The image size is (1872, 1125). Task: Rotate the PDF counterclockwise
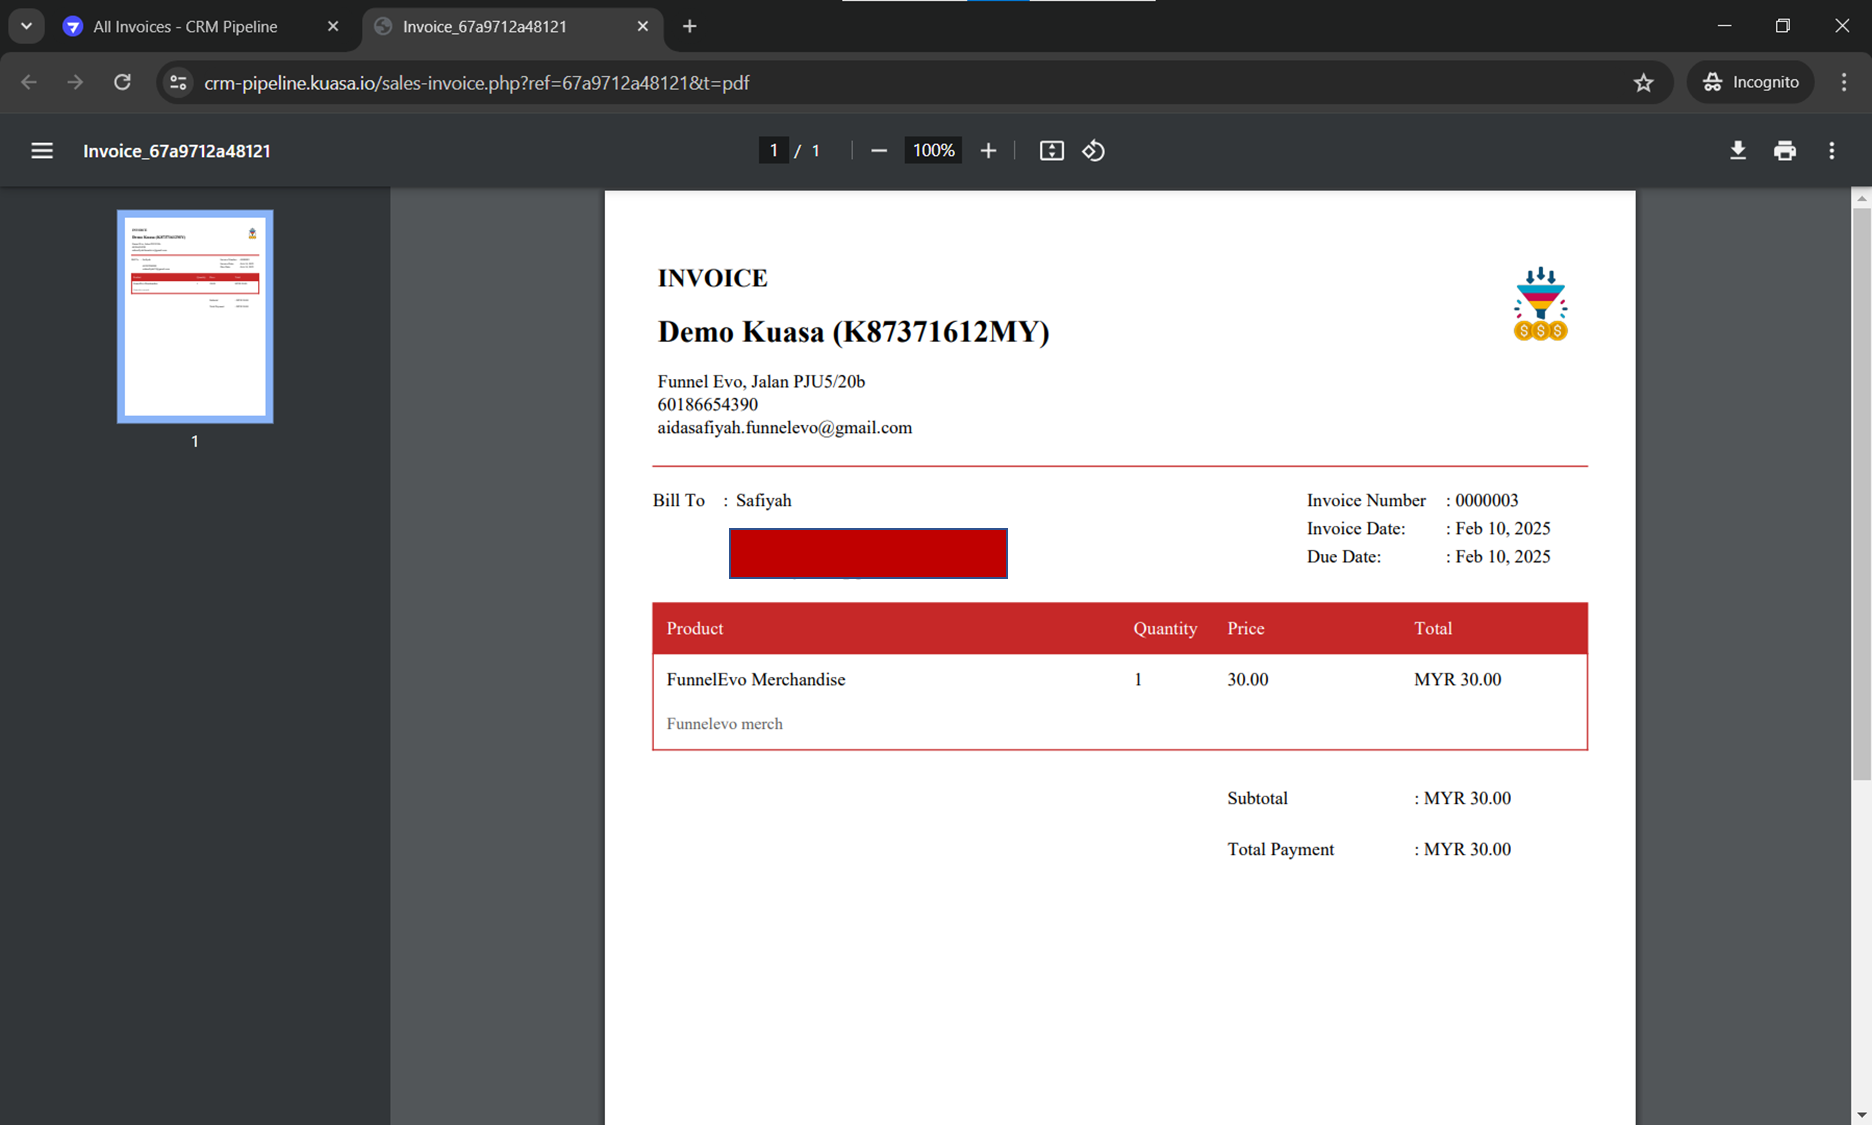click(x=1093, y=151)
